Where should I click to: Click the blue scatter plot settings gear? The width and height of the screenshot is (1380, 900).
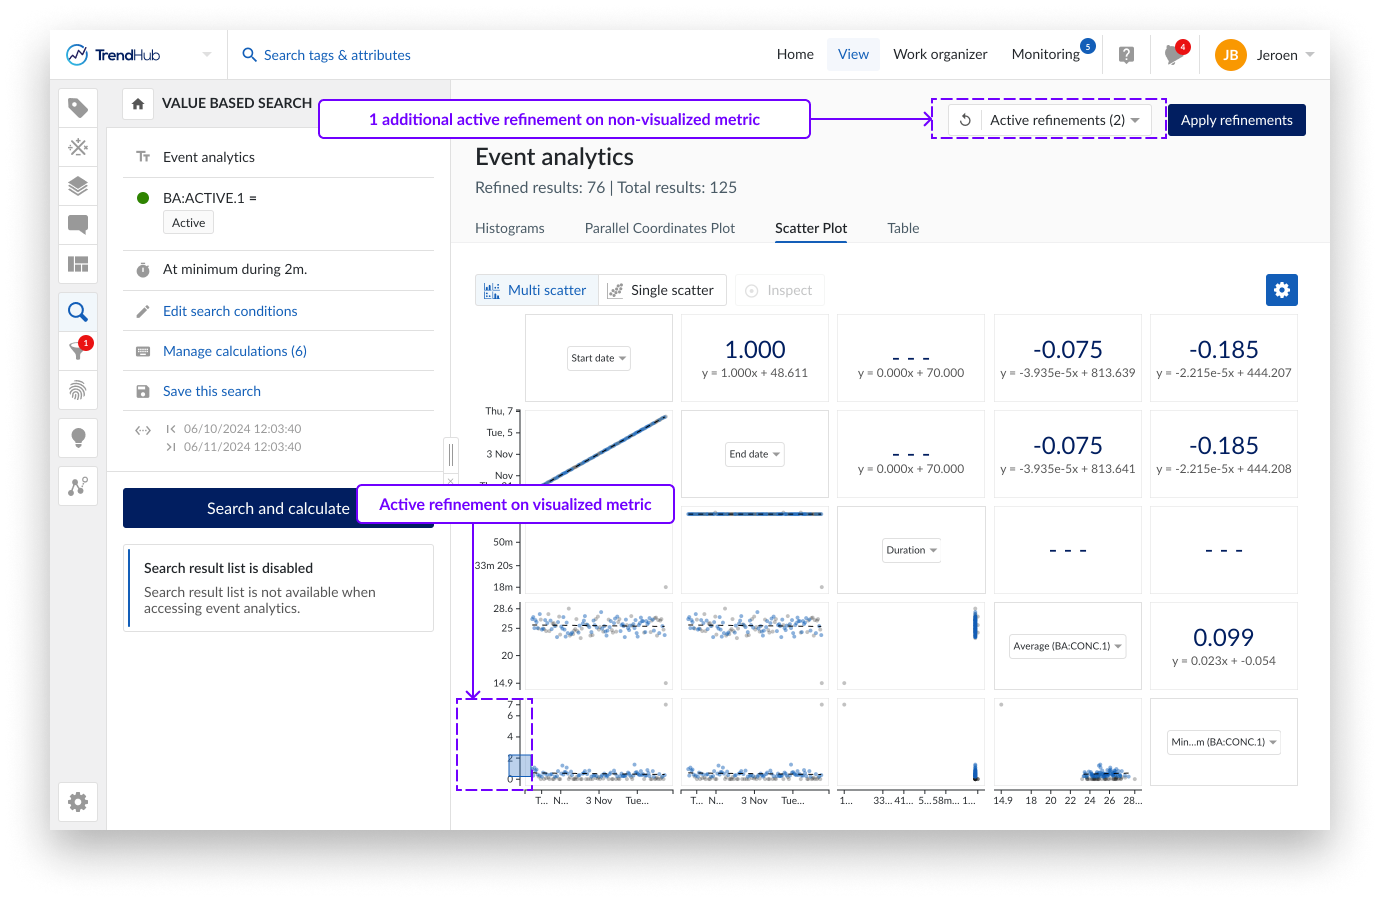coord(1281,290)
